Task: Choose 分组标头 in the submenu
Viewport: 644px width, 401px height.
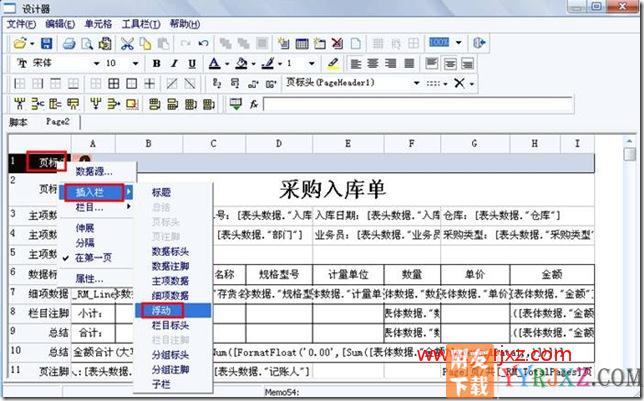Action: pos(170,355)
